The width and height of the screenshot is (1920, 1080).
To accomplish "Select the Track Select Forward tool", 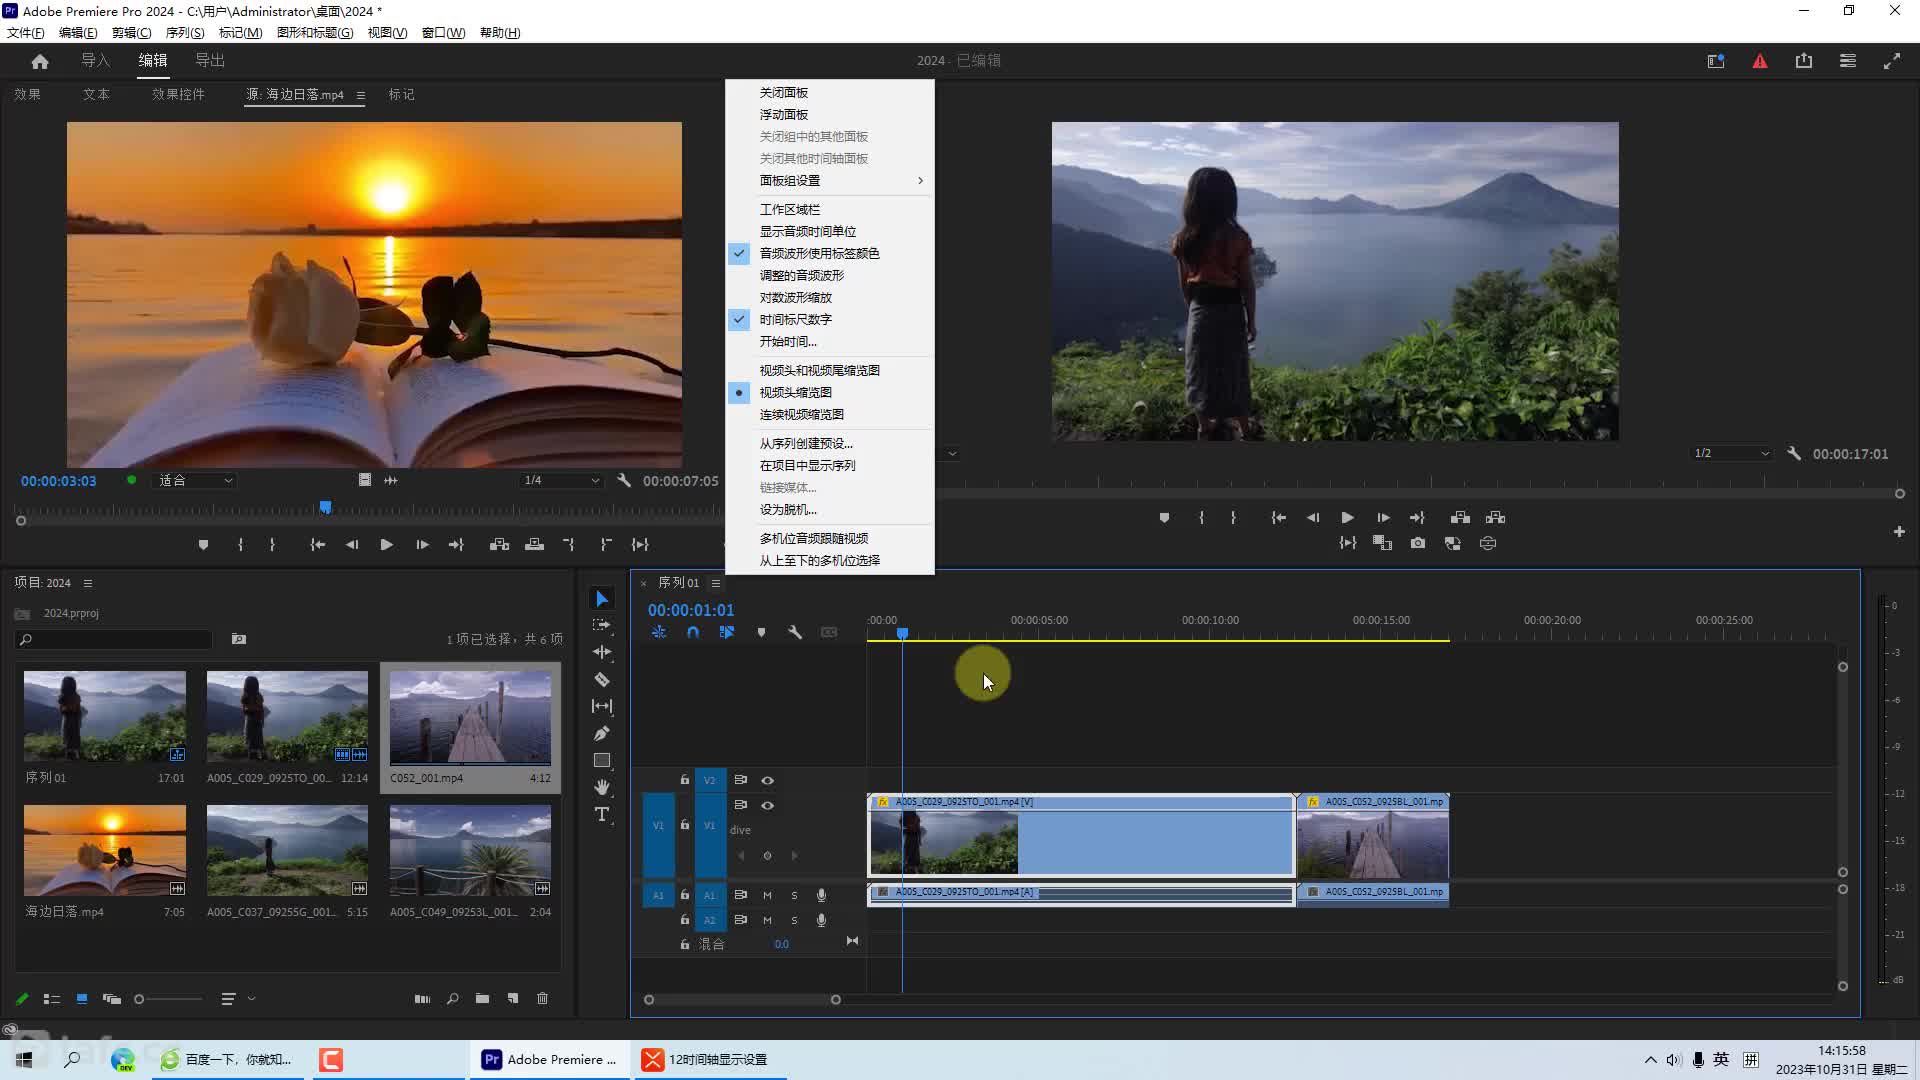I will click(x=602, y=625).
